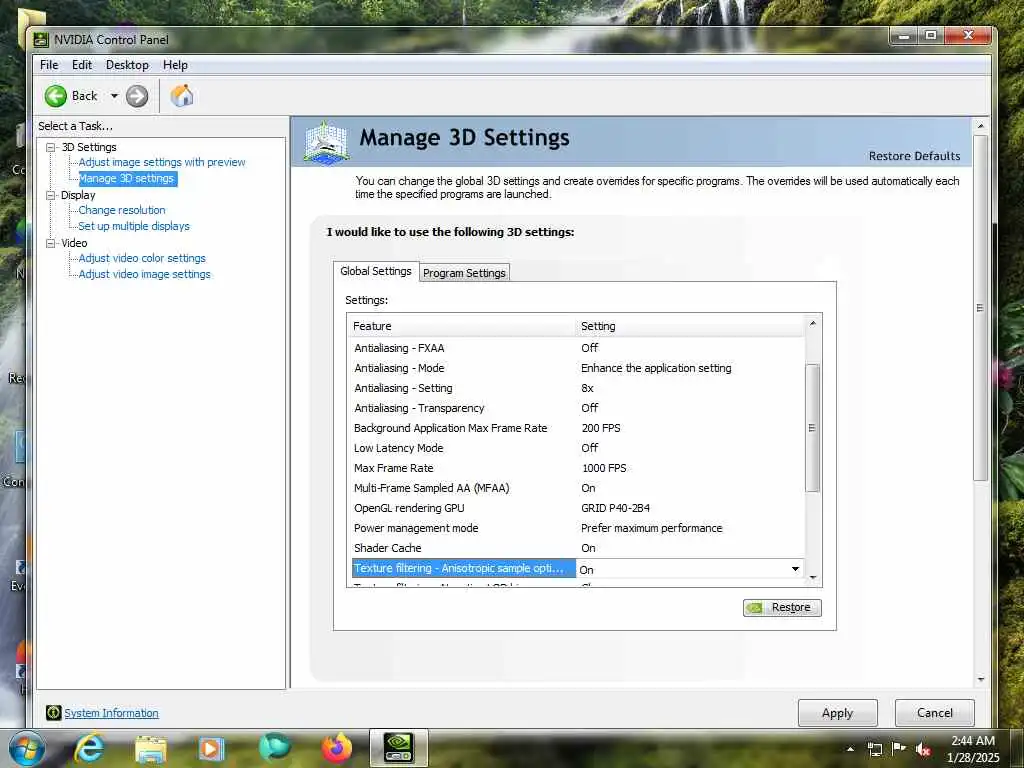This screenshot has width=1024, height=768.
Task: Click NVIDIA Control Panel taskbar button
Action: tap(398, 748)
